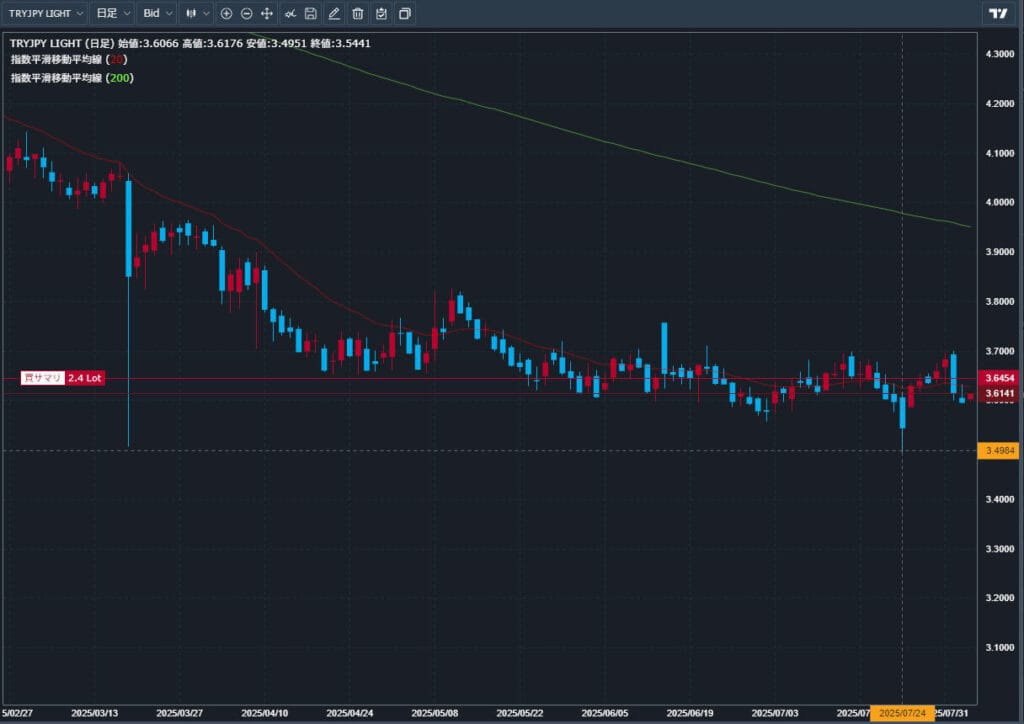Select the four-arrow move/pan tool
The height and width of the screenshot is (724, 1024).
pos(266,13)
